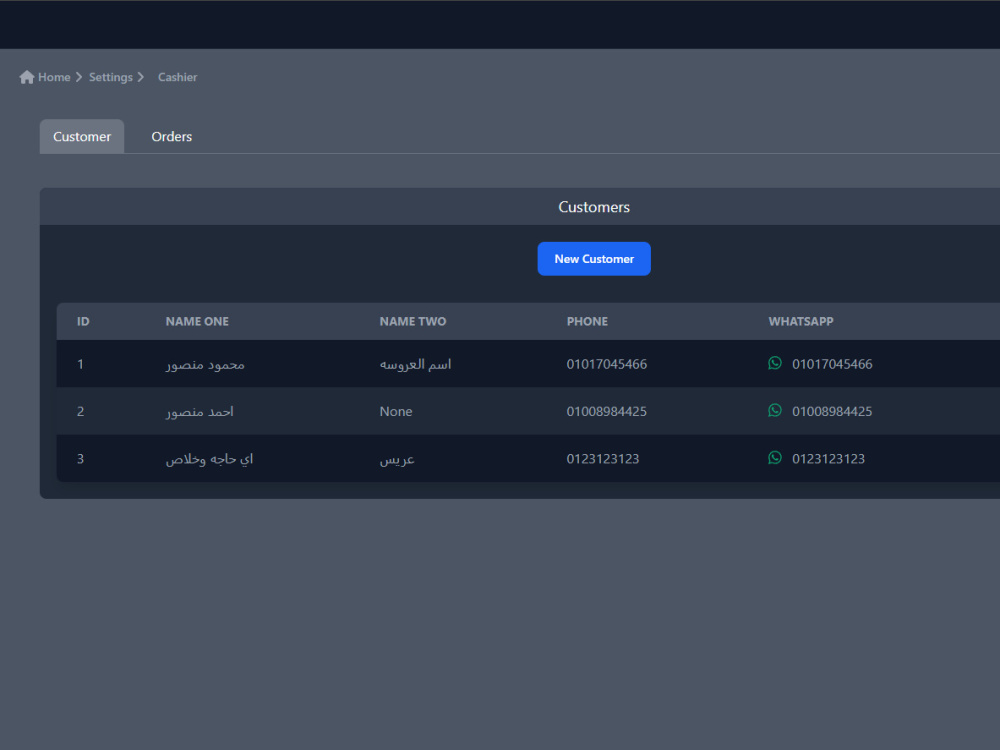Select ID cell with value 1

pyautogui.click(x=80, y=364)
